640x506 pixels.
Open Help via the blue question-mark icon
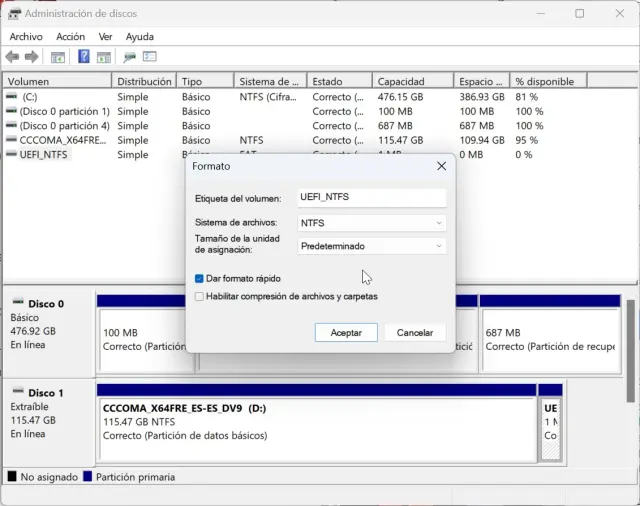(x=84, y=57)
